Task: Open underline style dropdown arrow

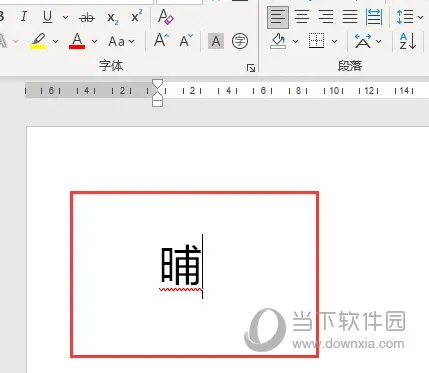Action: coord(65,17)
